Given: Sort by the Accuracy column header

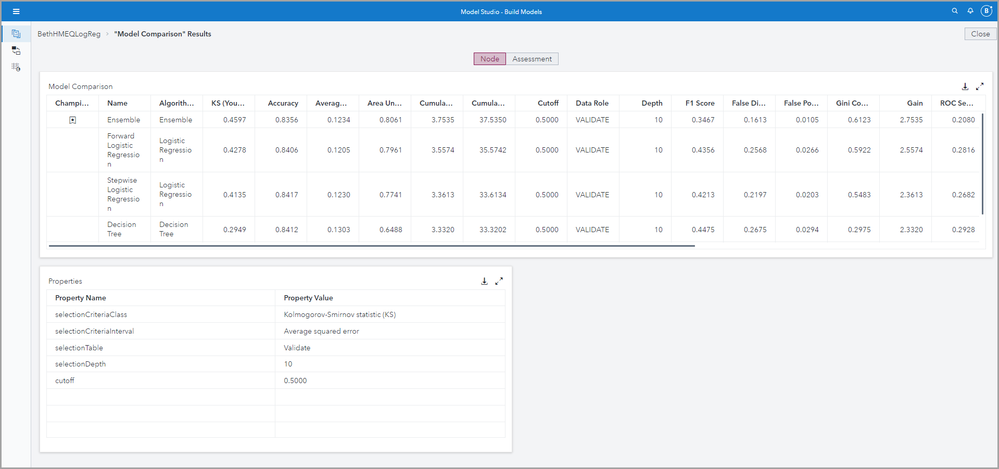Looking at the screenshot, I should [x=283, y=103].
